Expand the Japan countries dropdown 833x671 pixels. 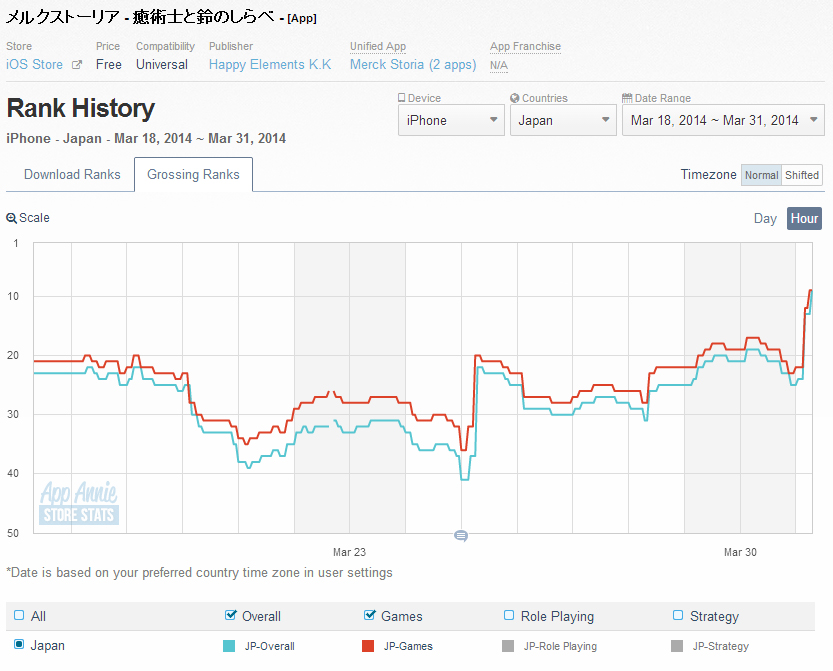coord(563,120)
